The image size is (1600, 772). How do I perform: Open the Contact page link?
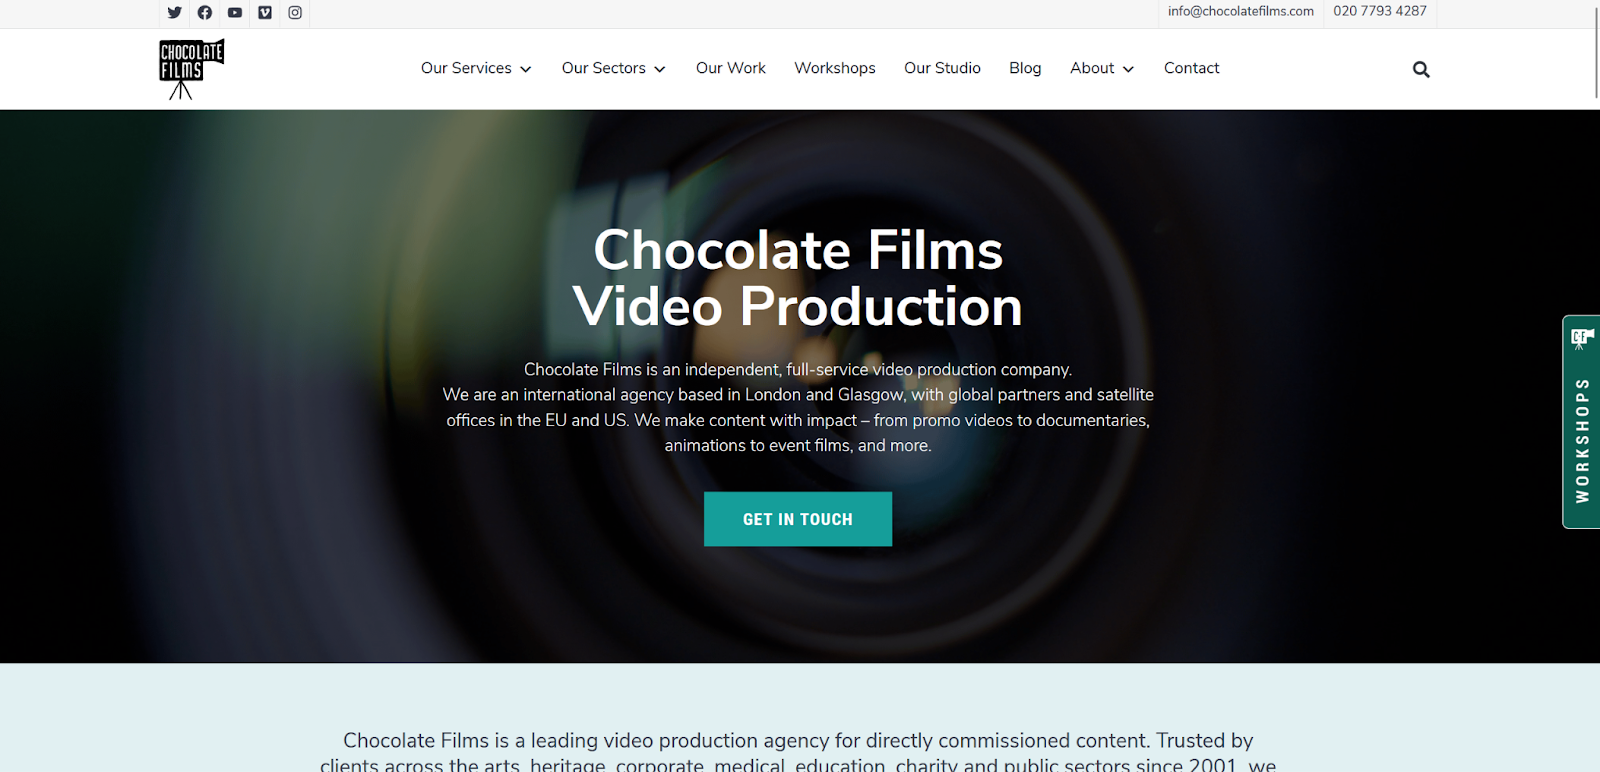click(1191, 68)
